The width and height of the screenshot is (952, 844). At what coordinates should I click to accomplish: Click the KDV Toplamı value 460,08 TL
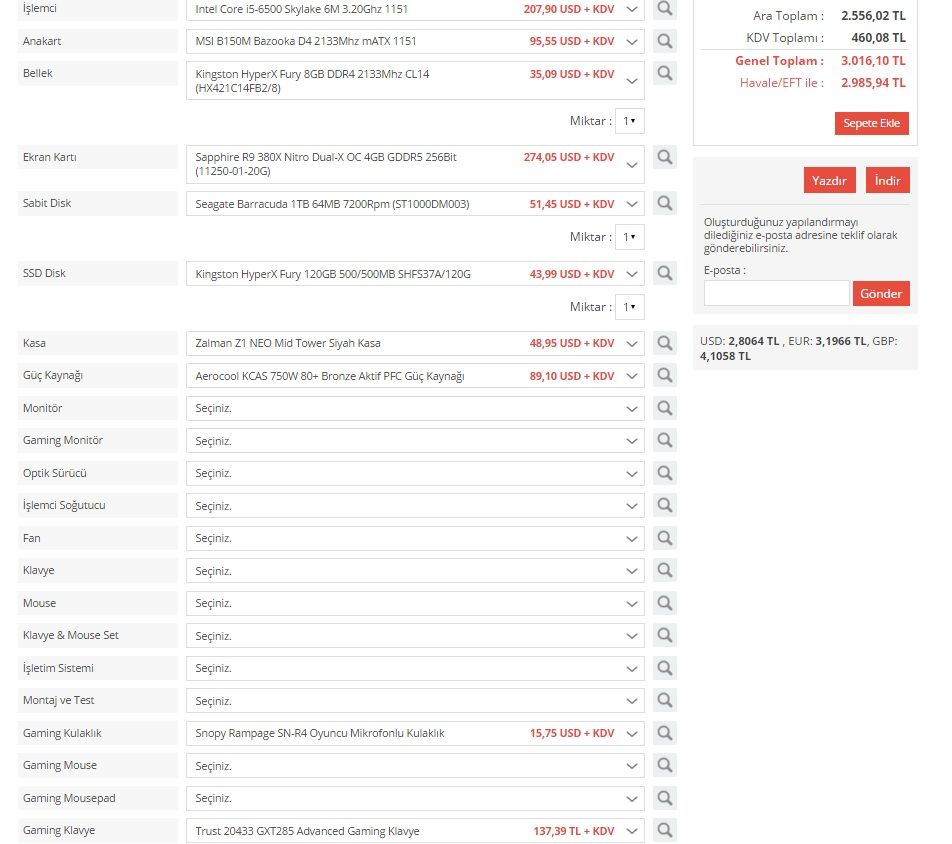(879, 38)
